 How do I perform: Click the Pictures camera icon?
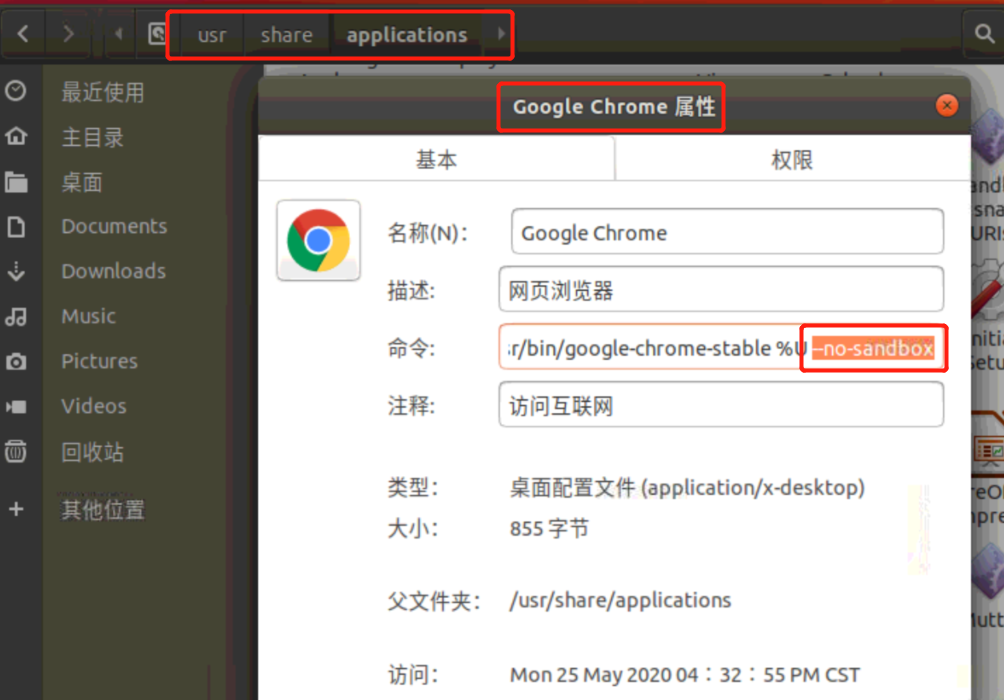tap(16, 362)
